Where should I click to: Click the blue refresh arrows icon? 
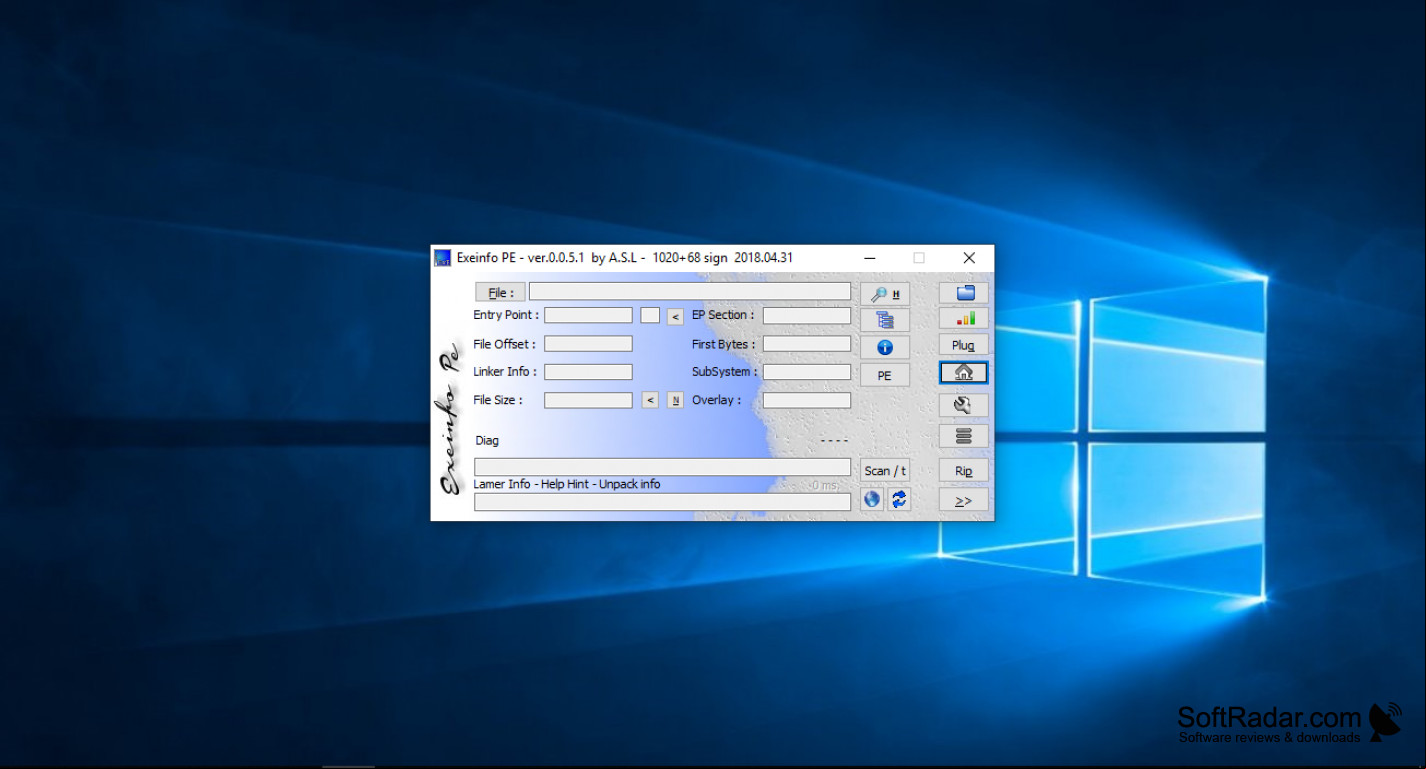point(899,499)
